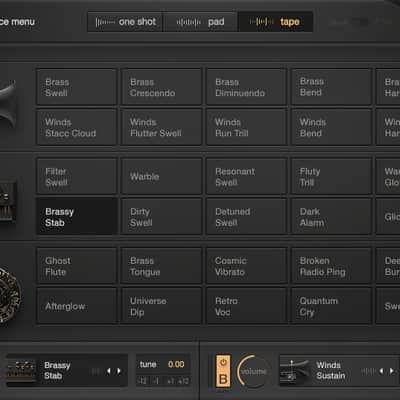Choose the Brass Diminuendo sound
Viewport: 400px width, 400px height.
pos(246,87)
